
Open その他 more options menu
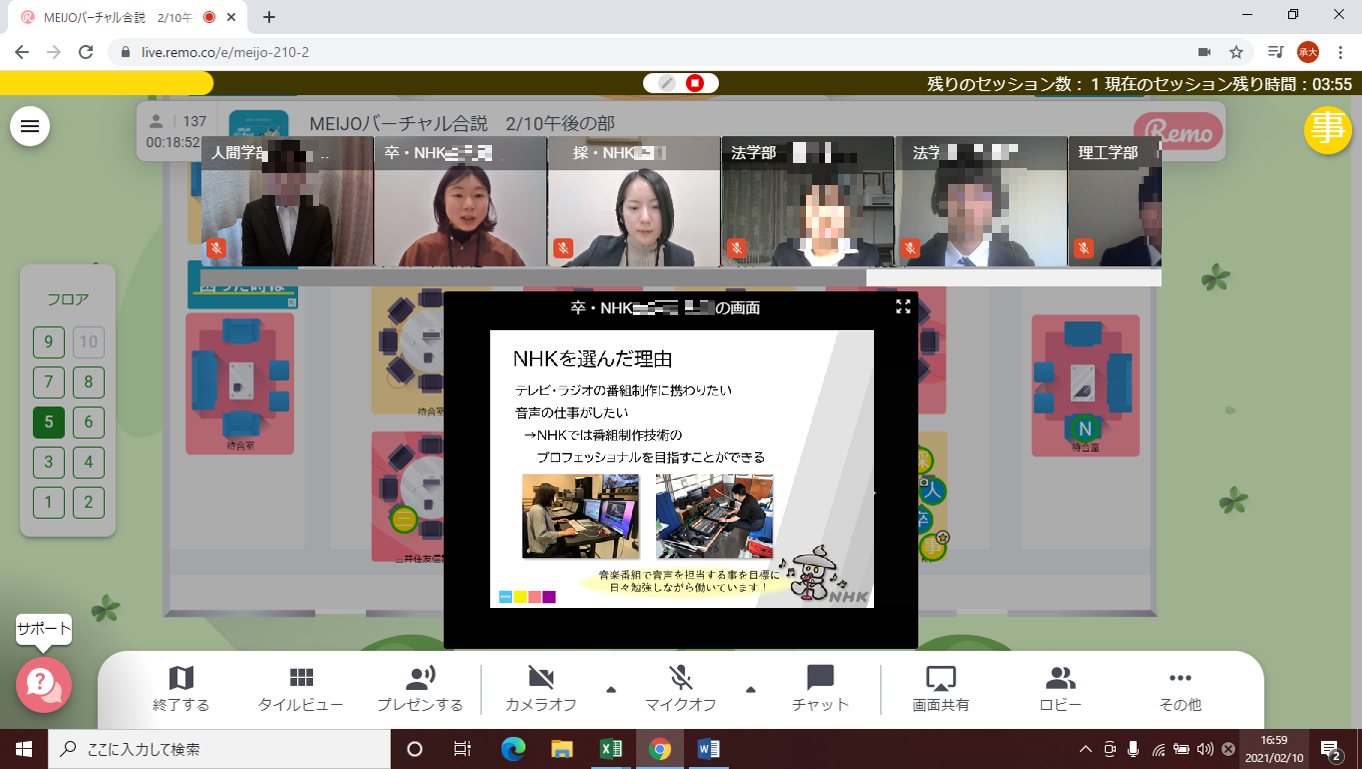click(1180, 689)
